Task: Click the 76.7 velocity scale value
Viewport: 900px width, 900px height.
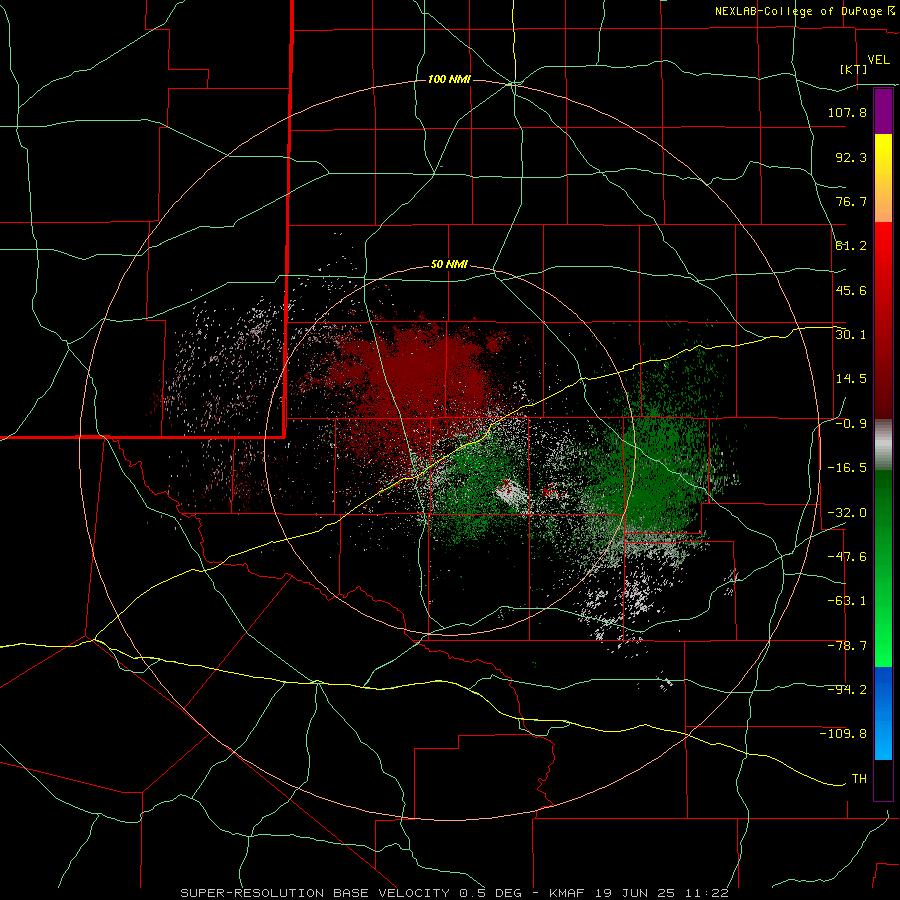Action: pos(851,201)
